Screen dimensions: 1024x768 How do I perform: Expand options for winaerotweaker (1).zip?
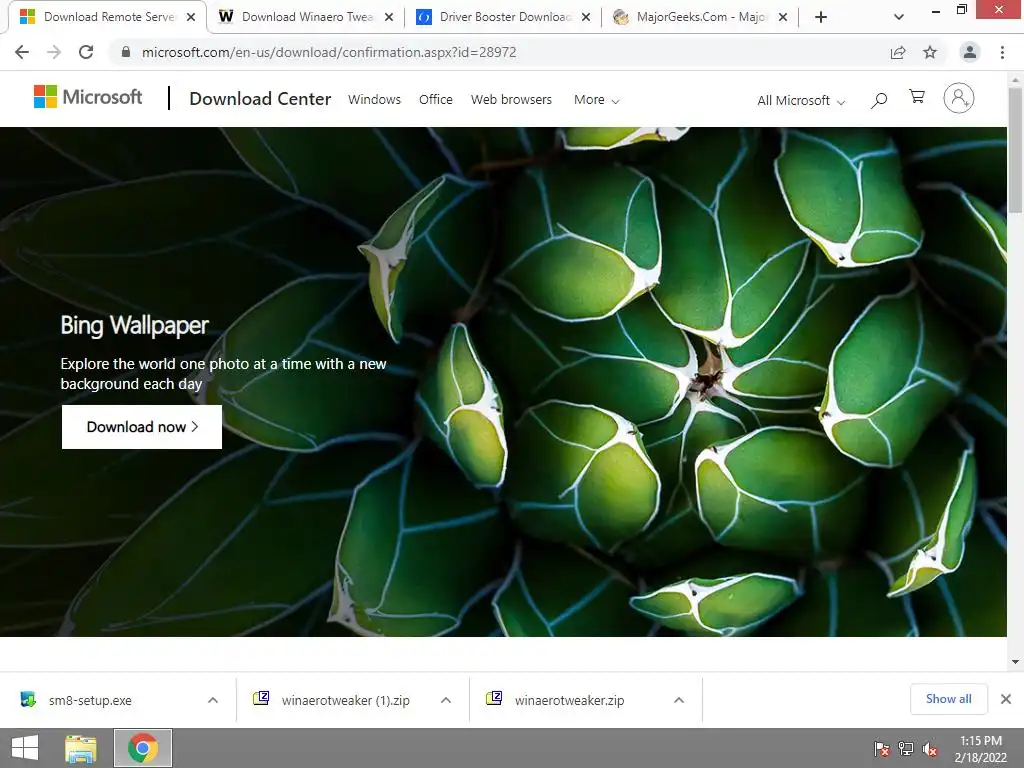click(x=446, y=700)
